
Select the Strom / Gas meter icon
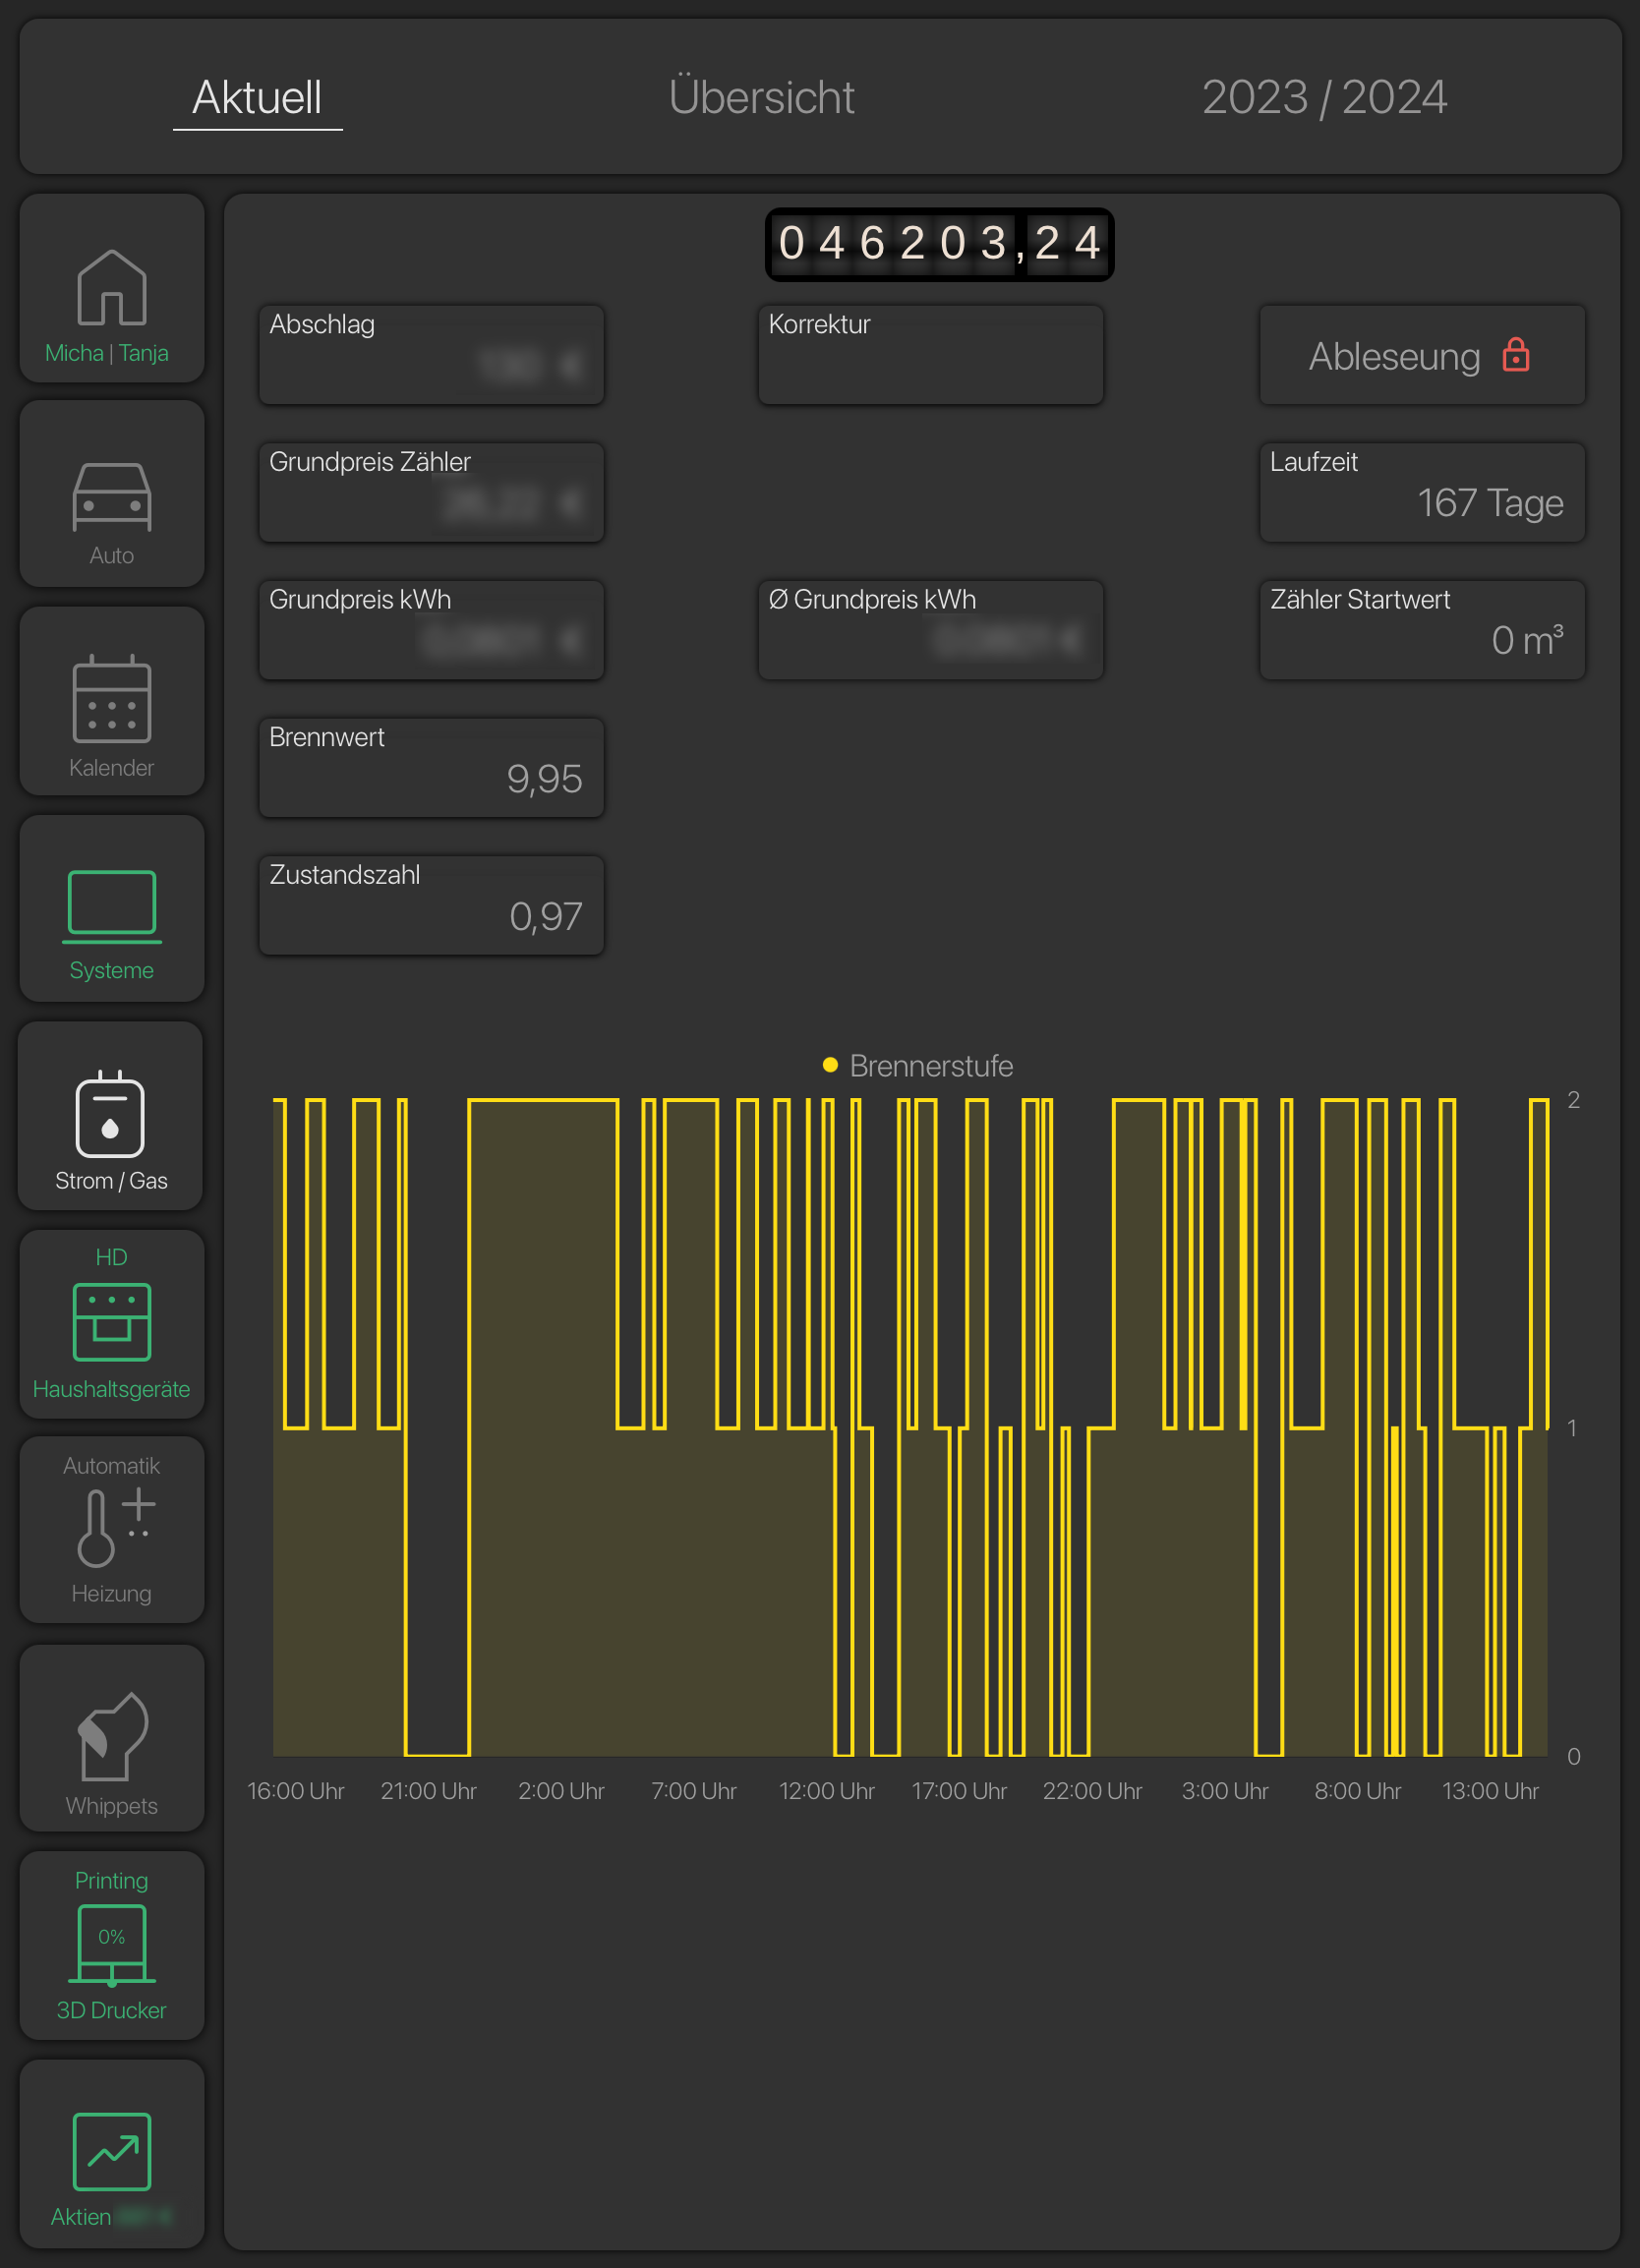(111, 1116)
